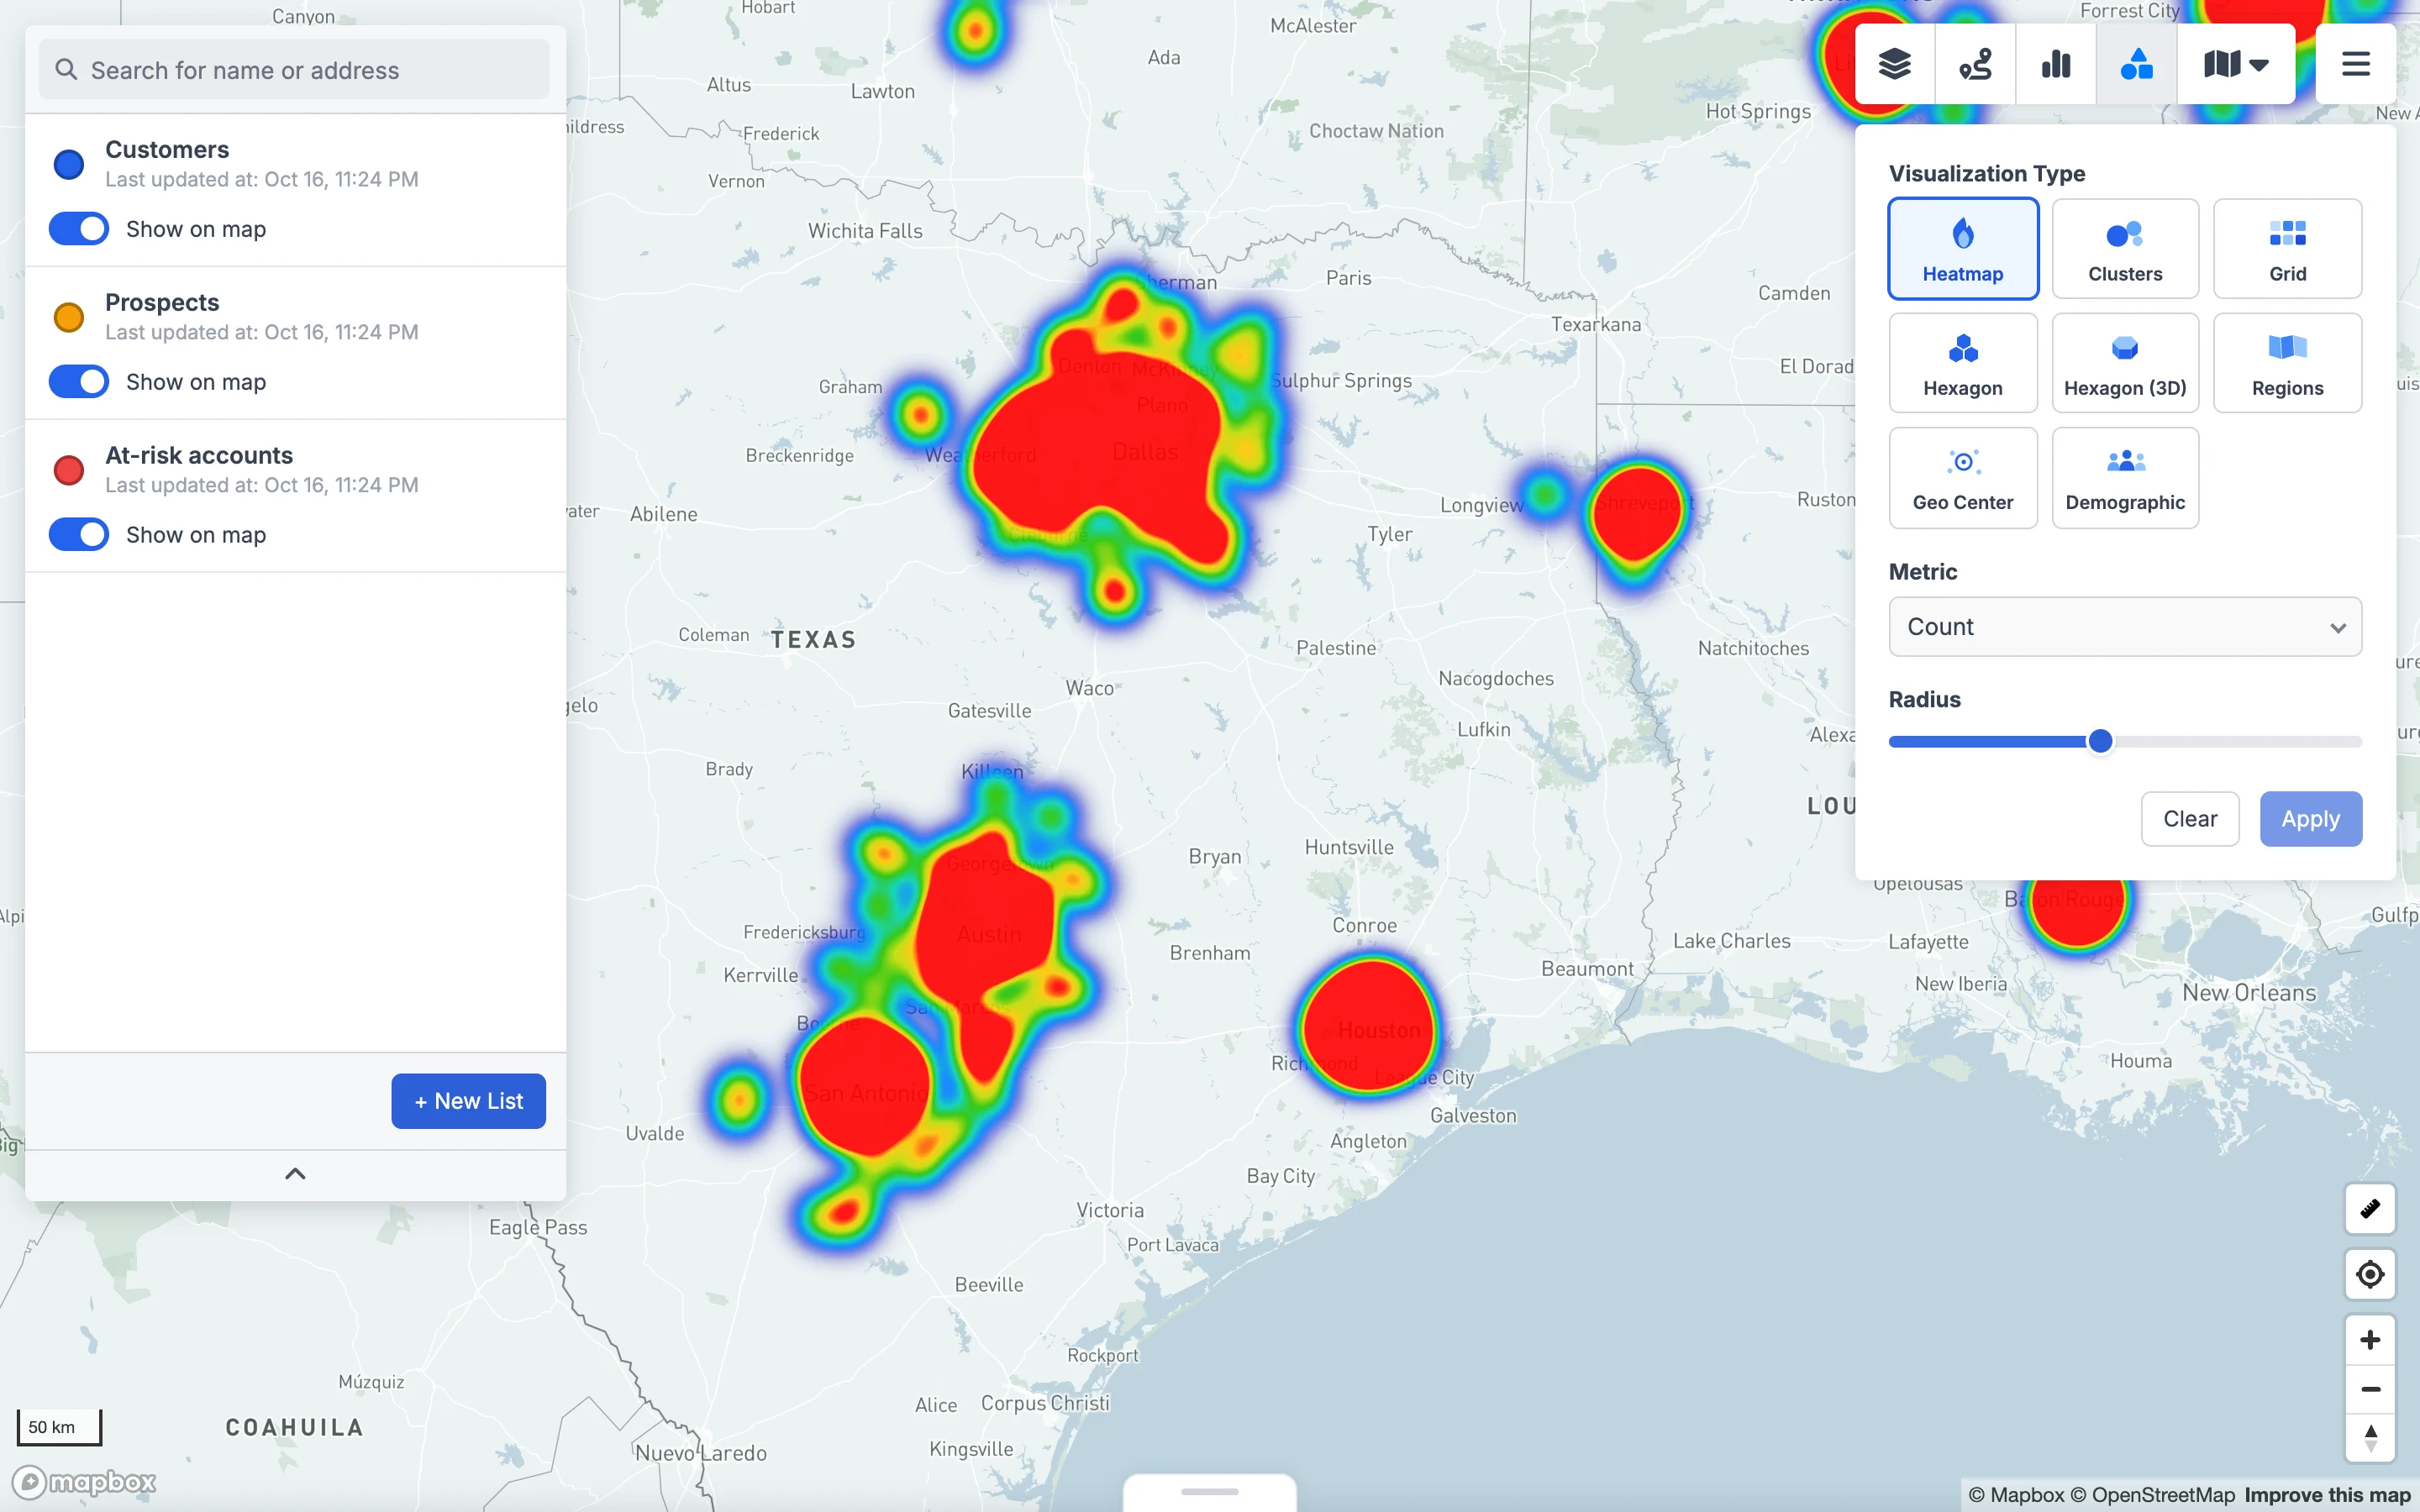Screen dimensions: 2420x1512
Task: Open the route planning tool
Action: (x=1975, y=65)
